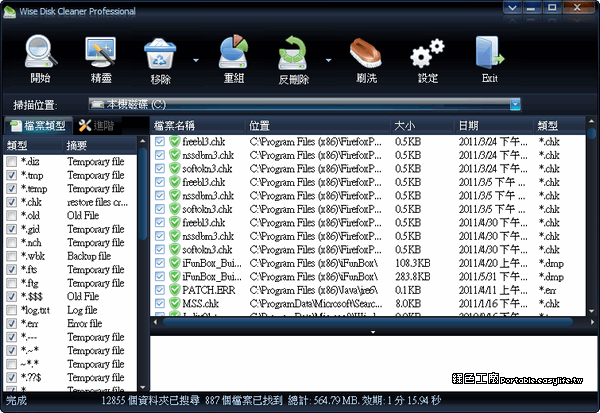Uncheck PATCH.ERR file checkbox
This screenshot has width=600, height=413.
(x=160, y=290)
